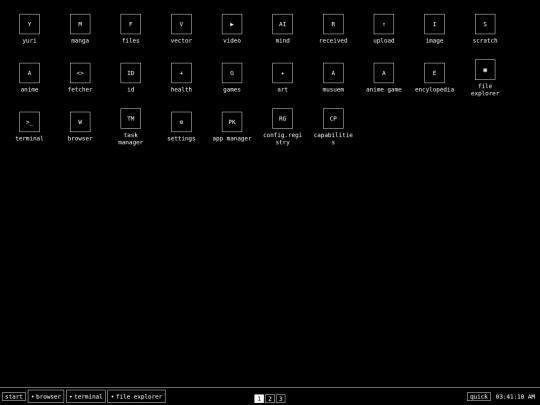This screenshot has width=540, height=405.
Task: Switch to terminal in the taskbar
Action: [x=86, y=396]
